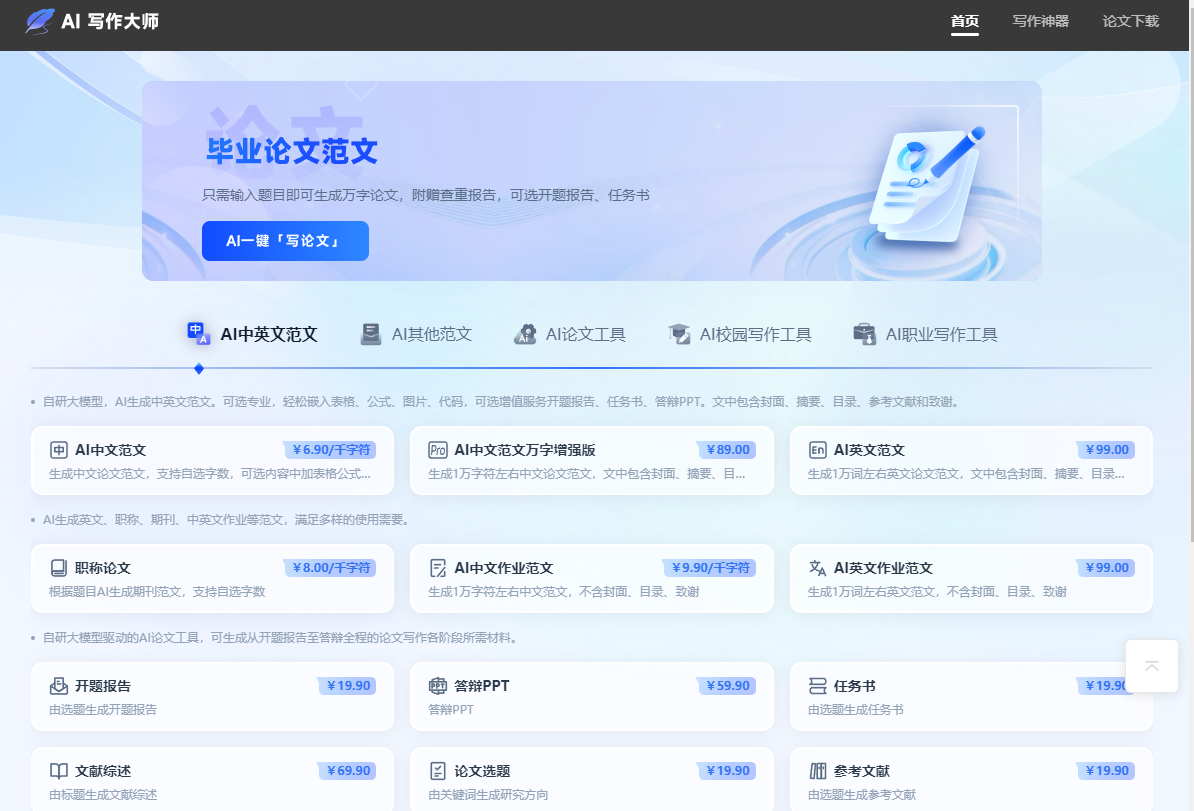1194x811 pixels.
Task: Click the ¥89.00 price tag
Action: tap(726, 450)
